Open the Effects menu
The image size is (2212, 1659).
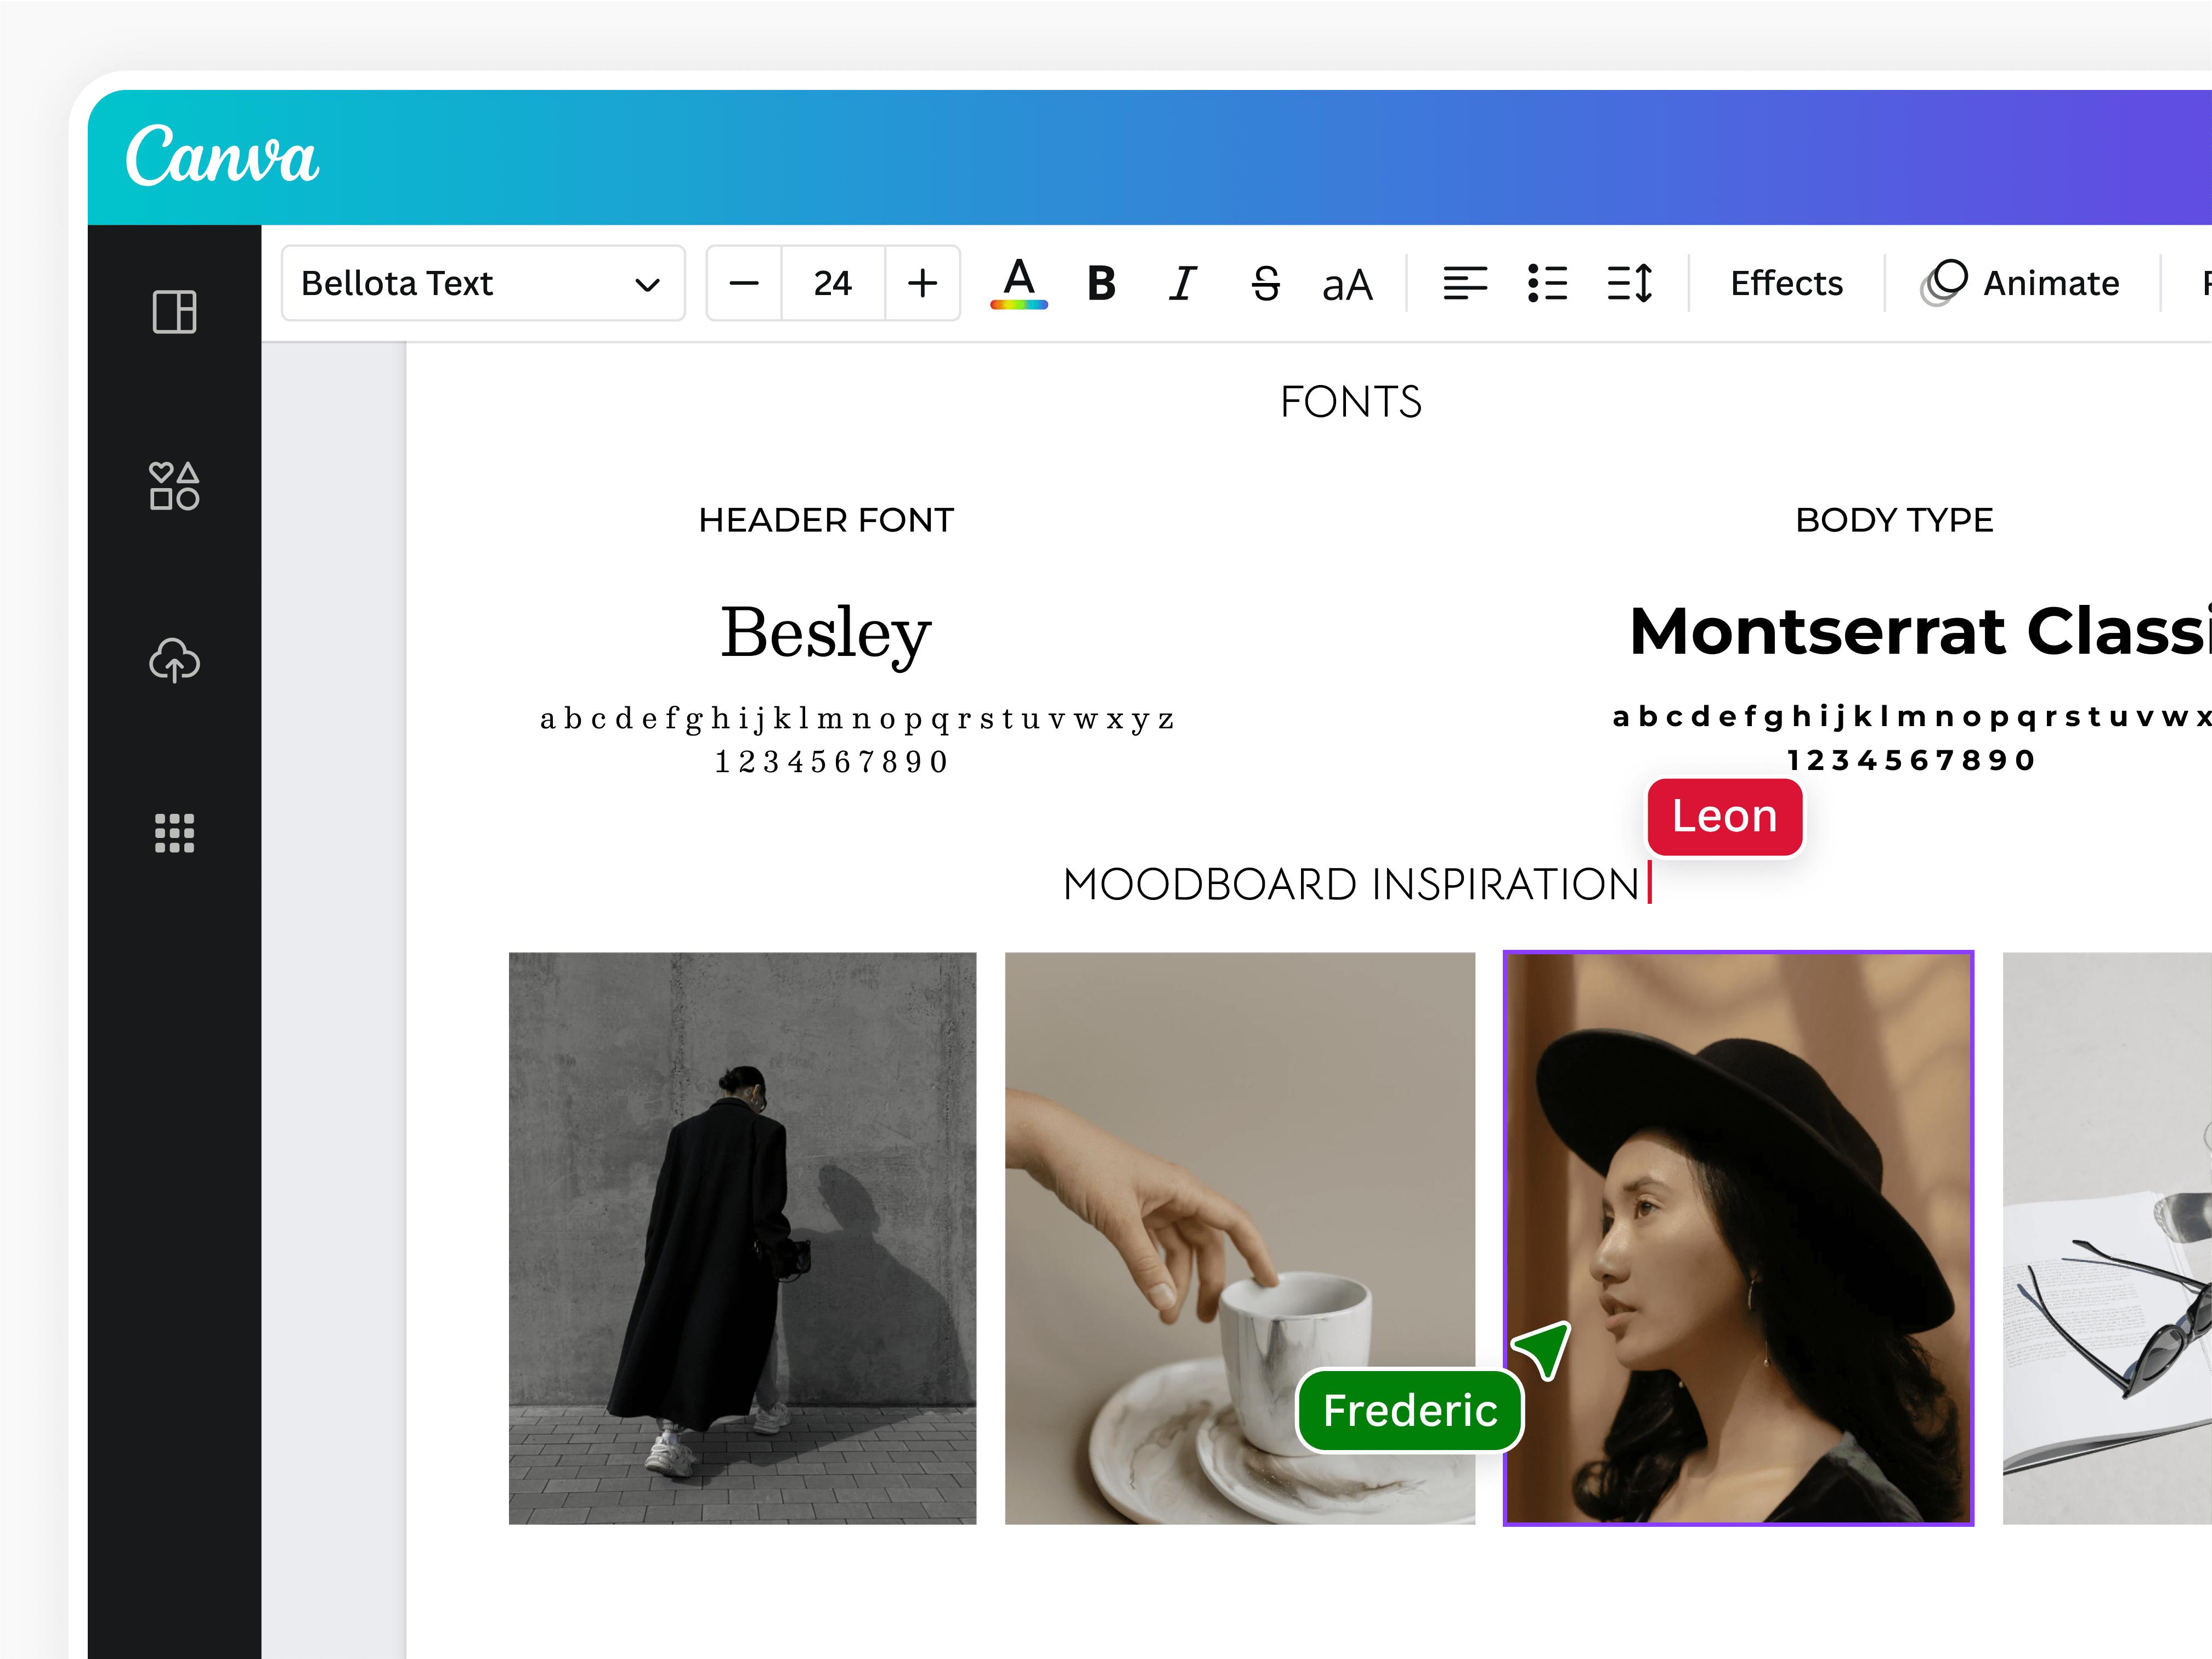[x=1786, y=284]
